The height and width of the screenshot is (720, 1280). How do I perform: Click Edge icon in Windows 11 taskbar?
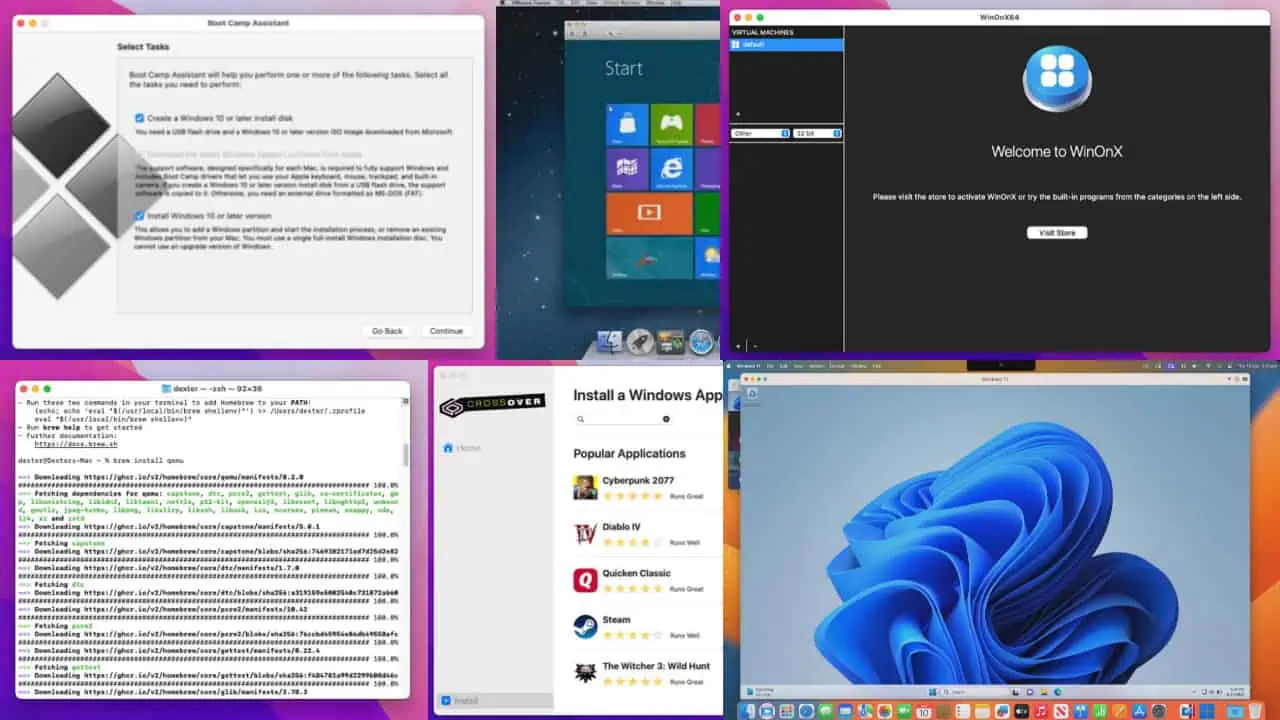[x=1057, y=692]
